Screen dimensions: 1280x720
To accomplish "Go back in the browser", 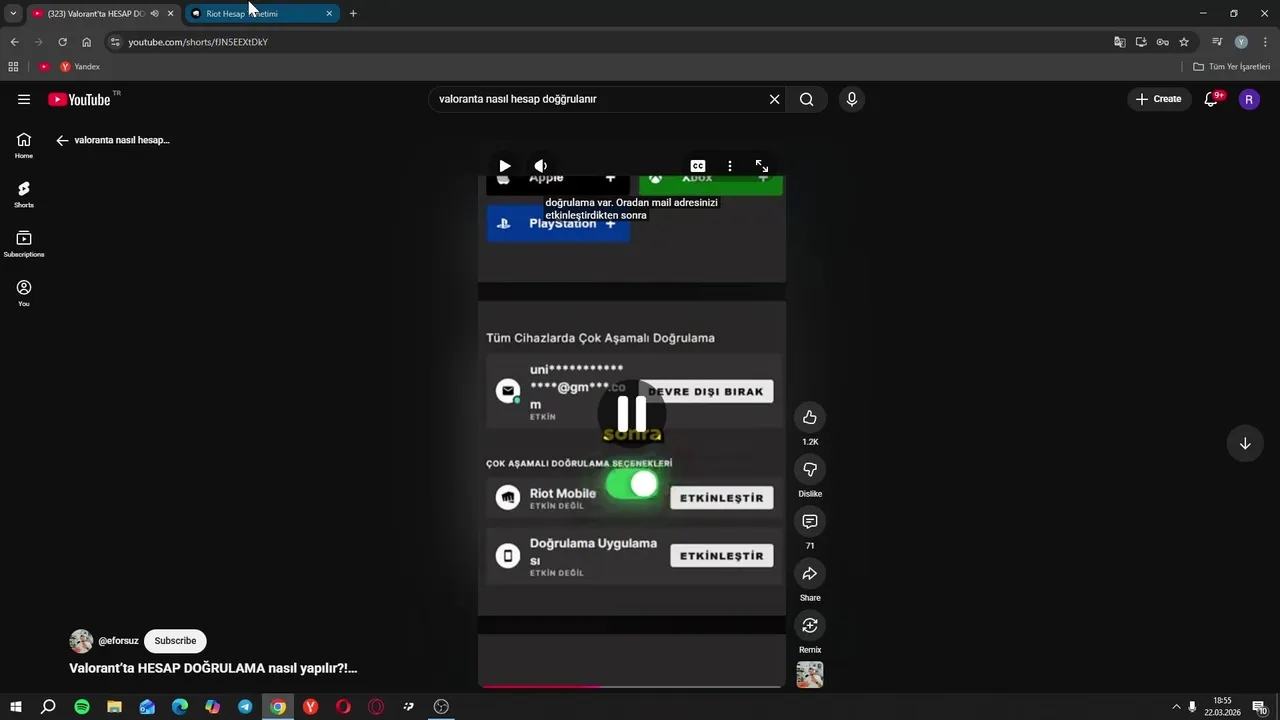I will [14, 42].
